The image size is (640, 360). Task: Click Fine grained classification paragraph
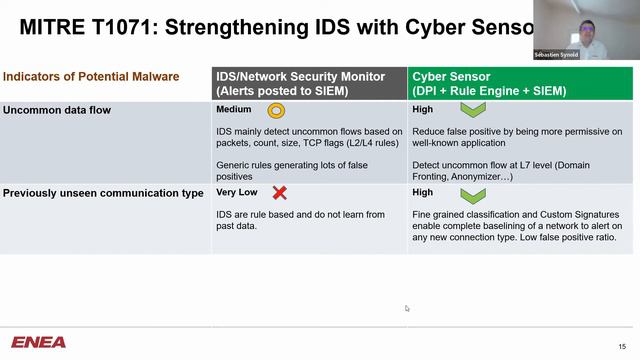[517, 226]
